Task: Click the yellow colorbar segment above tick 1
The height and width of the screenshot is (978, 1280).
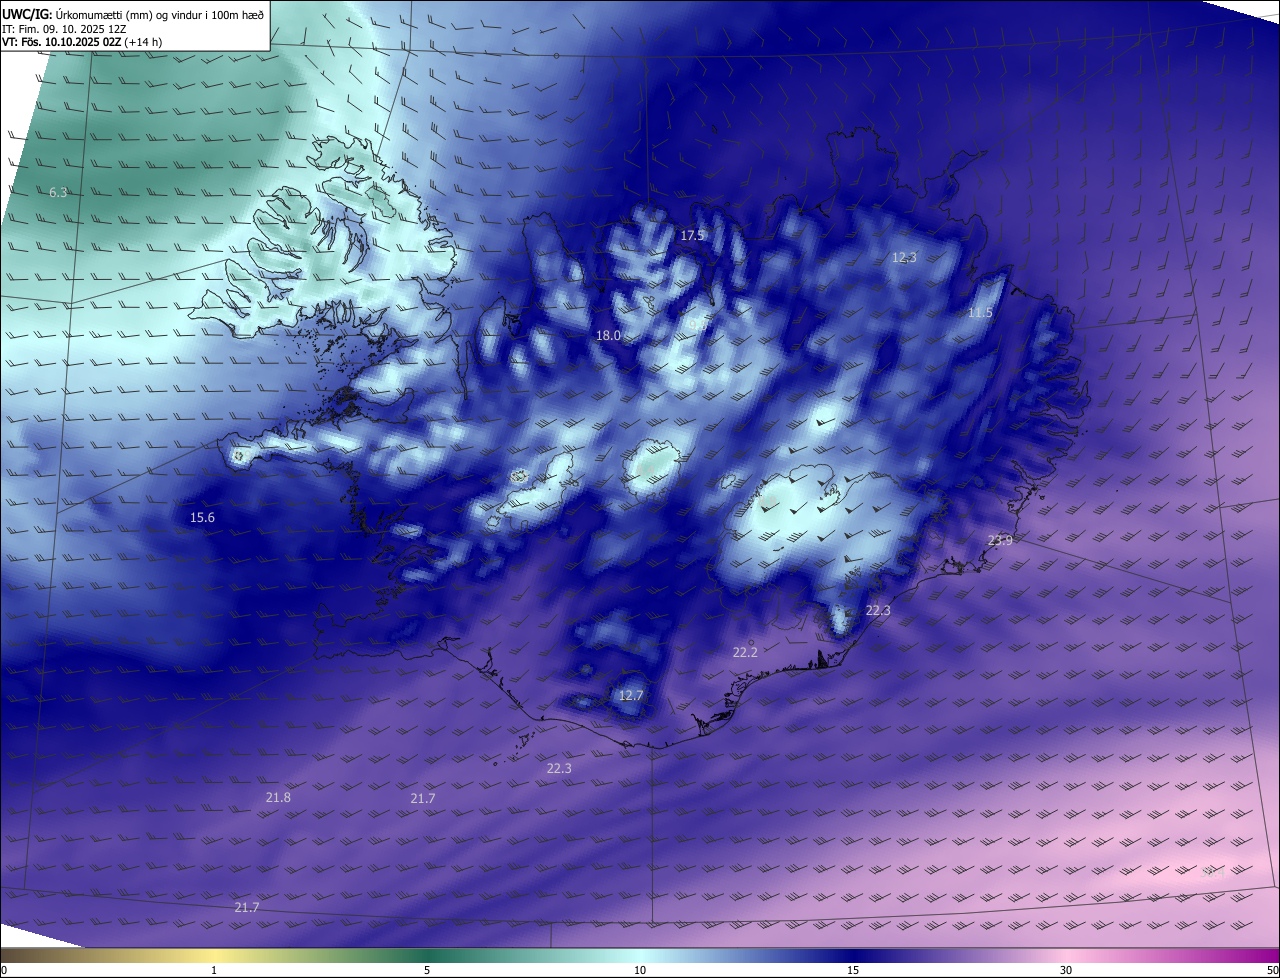Action: point(215,956)
